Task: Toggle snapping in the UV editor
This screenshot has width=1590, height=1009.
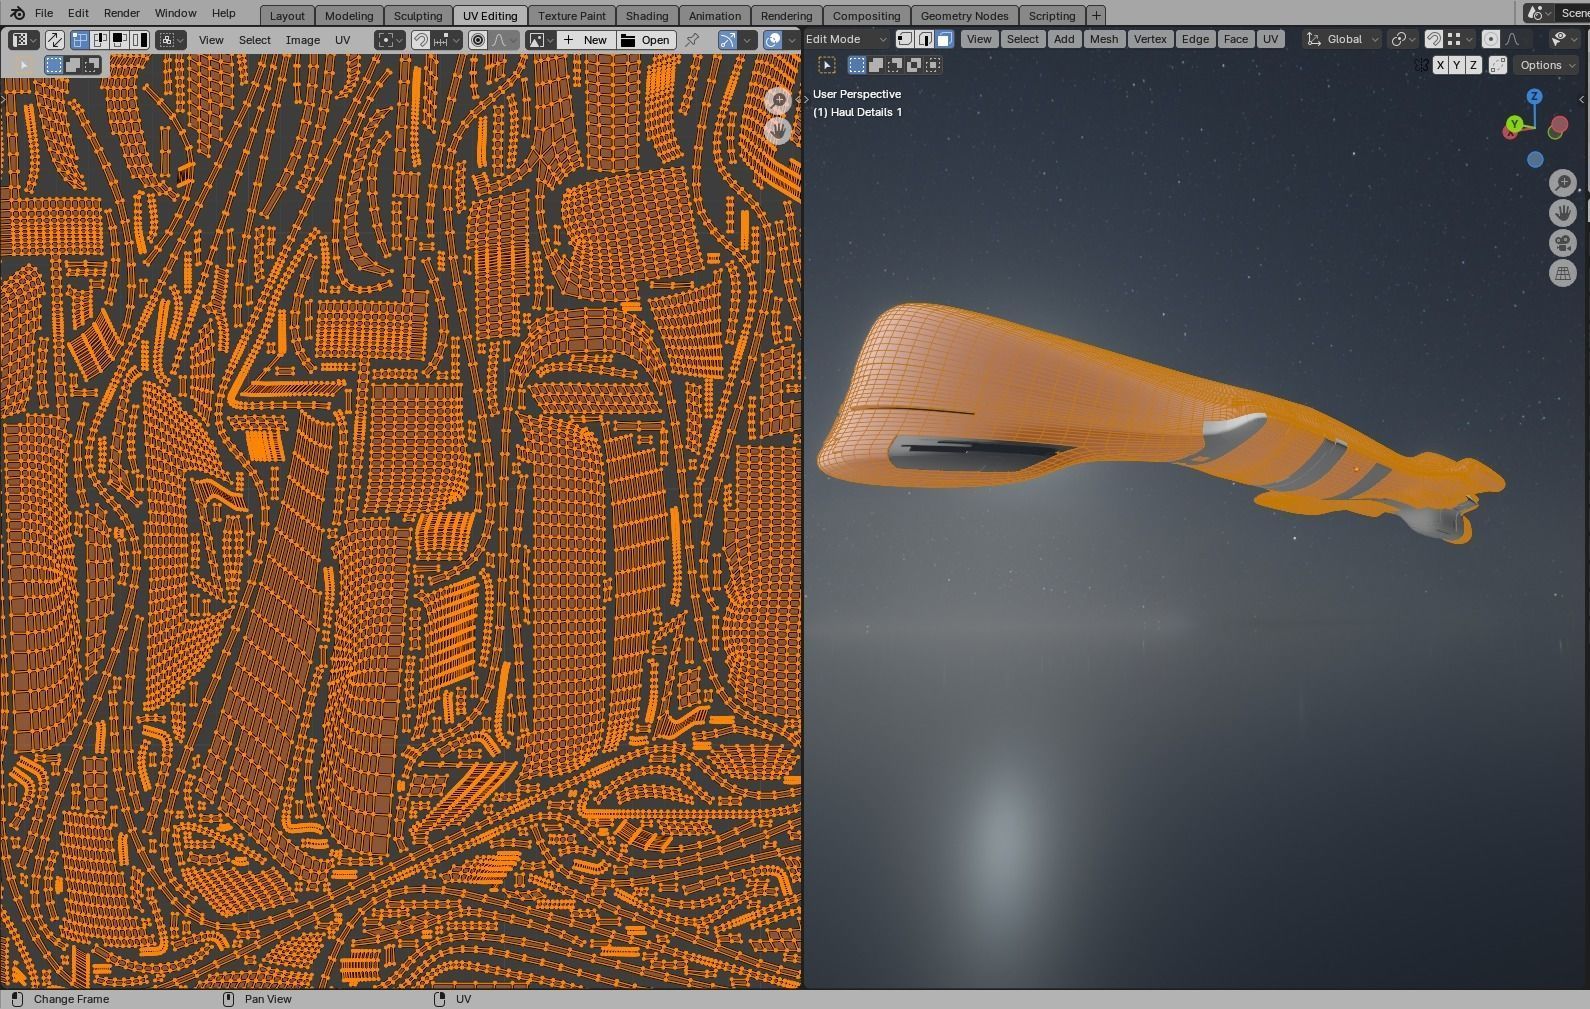Action: pos(421,40)
